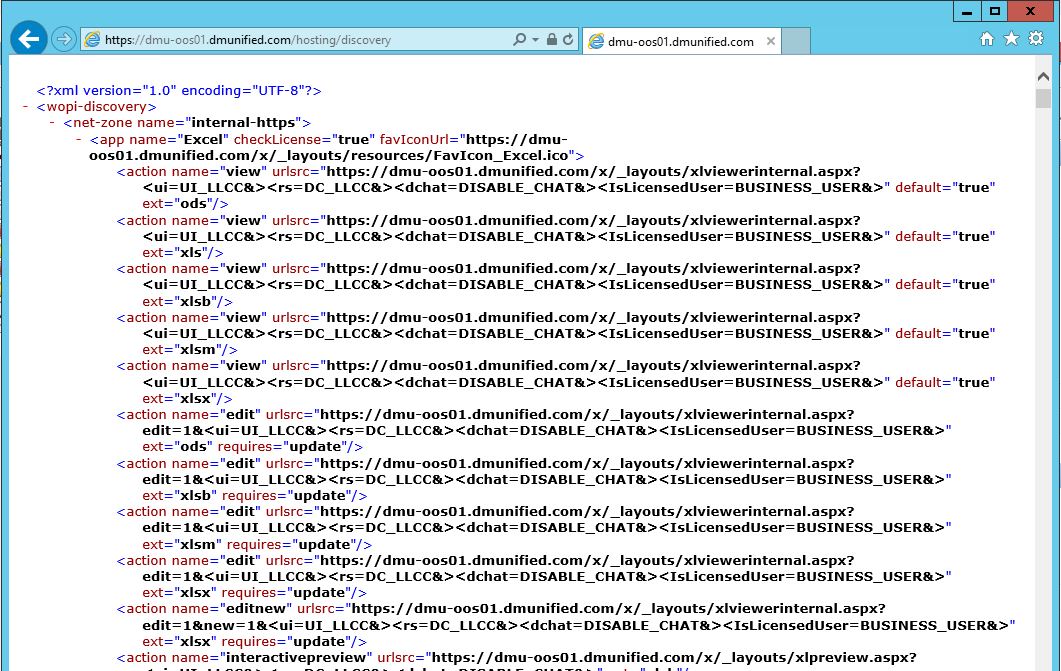The width and height of the screenshot is (1061, 671).
Task: Select the dmu-oos01.dmunified.com tab
Action: point(680,41)
